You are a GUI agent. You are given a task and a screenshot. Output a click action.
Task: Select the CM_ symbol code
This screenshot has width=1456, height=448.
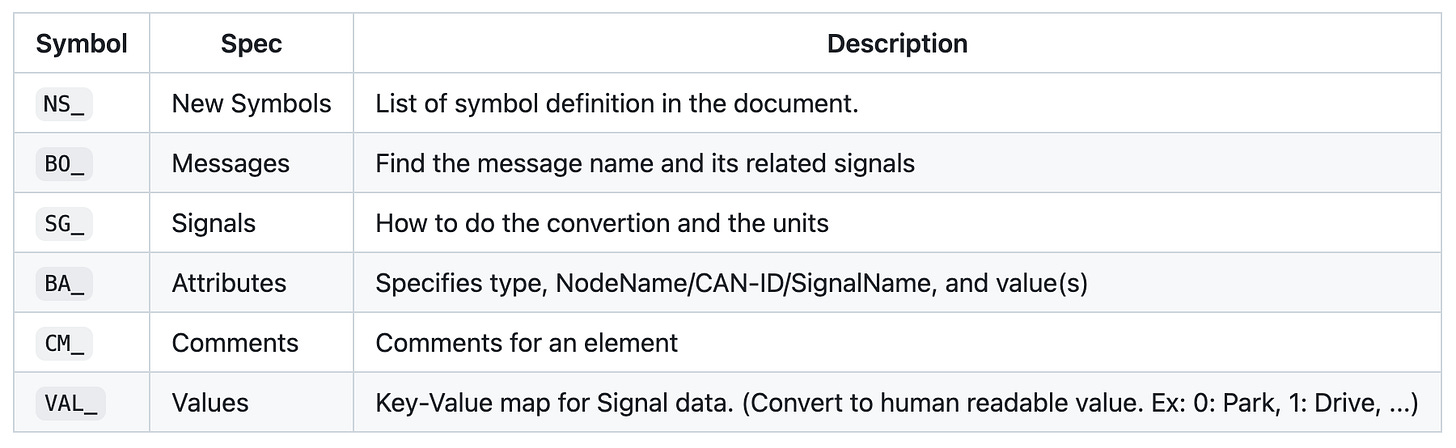64,343
